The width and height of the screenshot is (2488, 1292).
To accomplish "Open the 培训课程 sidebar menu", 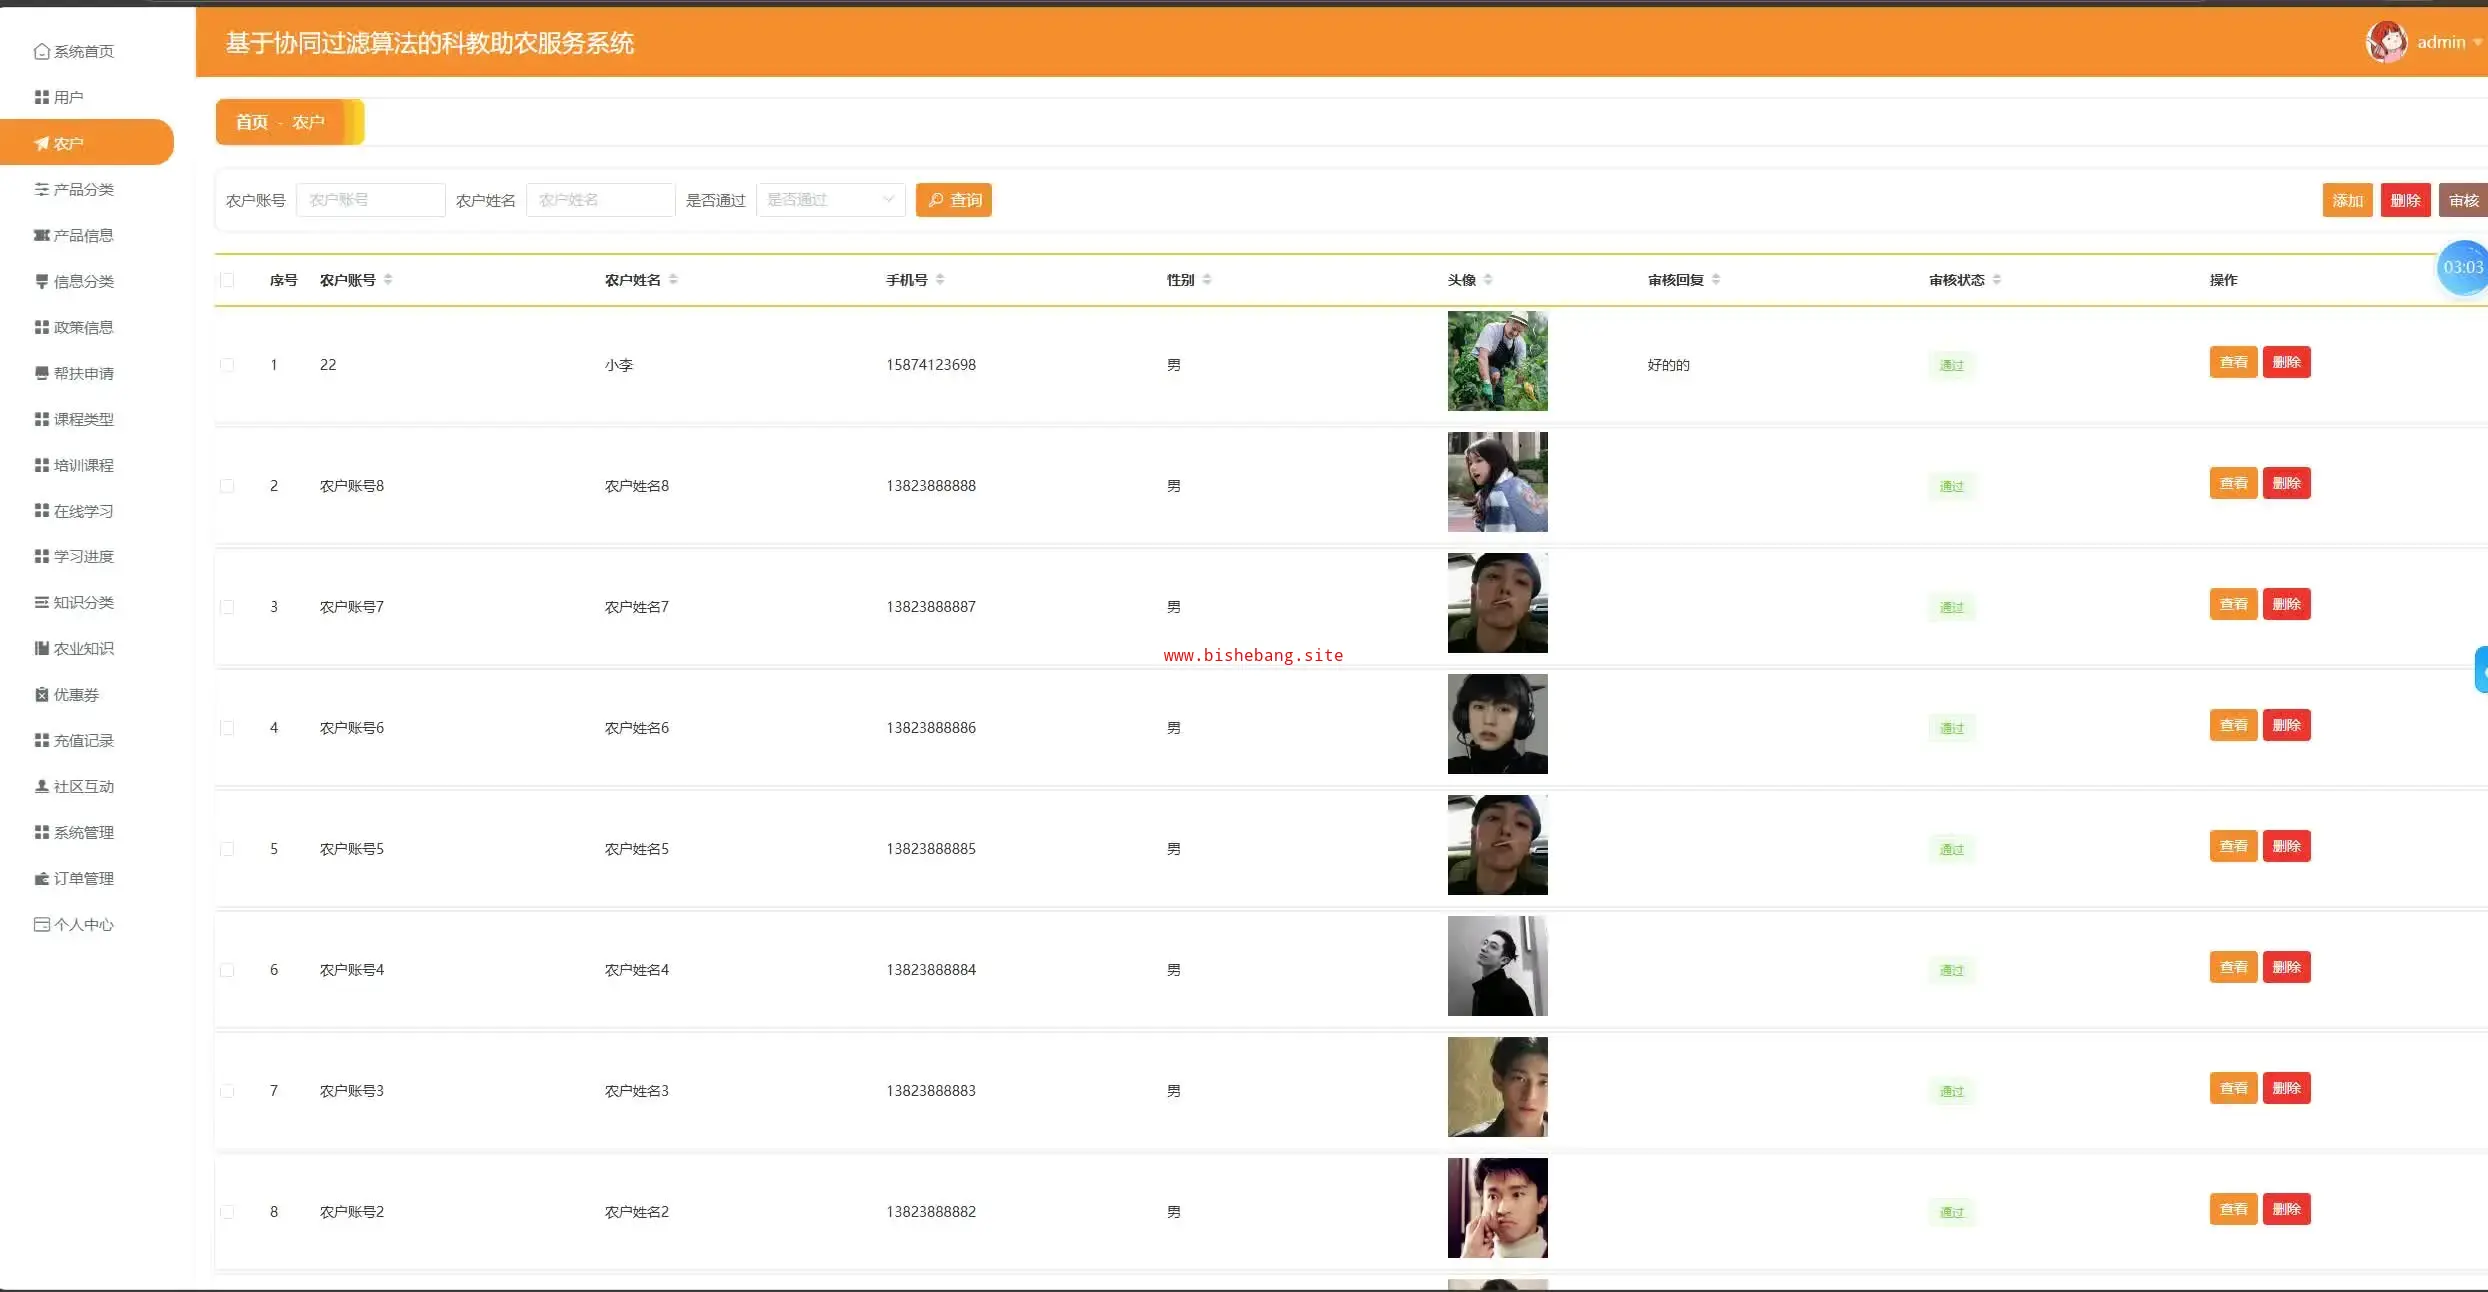I will [x=83, y=465].
